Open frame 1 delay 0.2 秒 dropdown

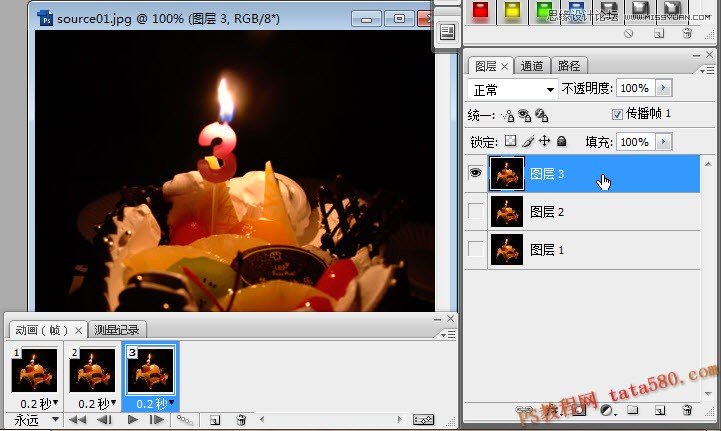(x=39, y=404)
